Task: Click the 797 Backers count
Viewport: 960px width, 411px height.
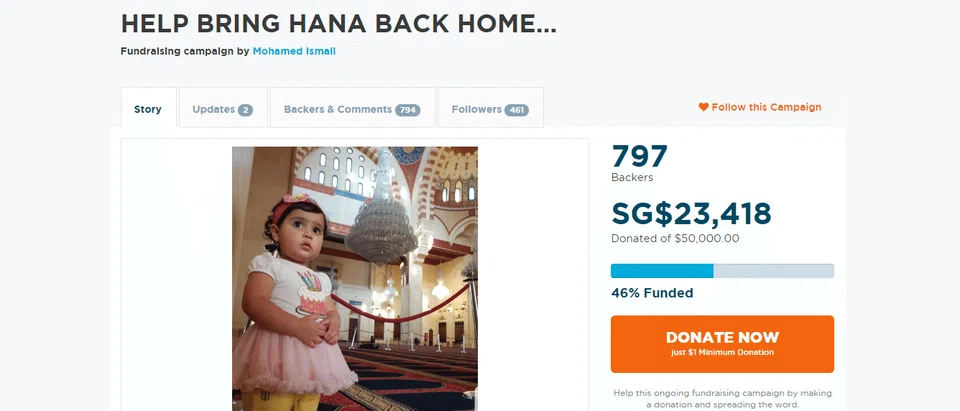Action: (x=639, y=164)
